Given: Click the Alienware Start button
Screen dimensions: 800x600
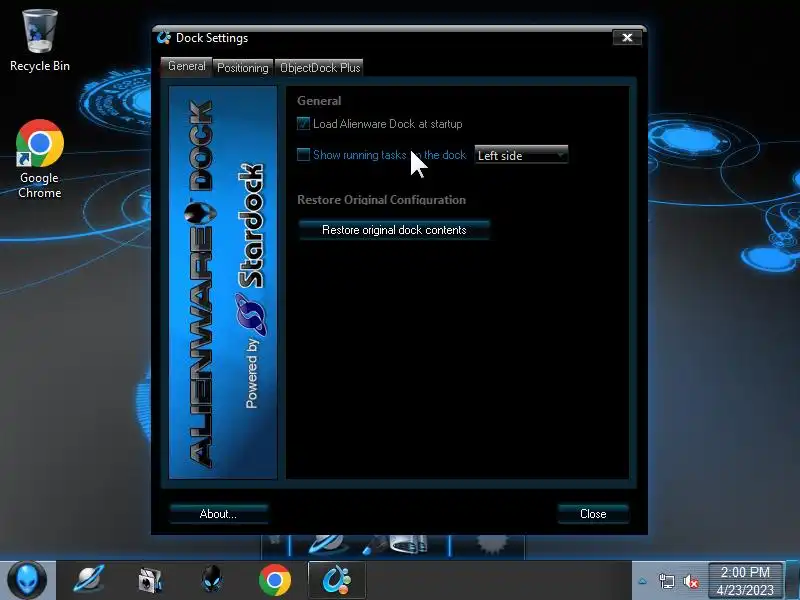Looking at the screenshot, I should (x=27, y=580).
